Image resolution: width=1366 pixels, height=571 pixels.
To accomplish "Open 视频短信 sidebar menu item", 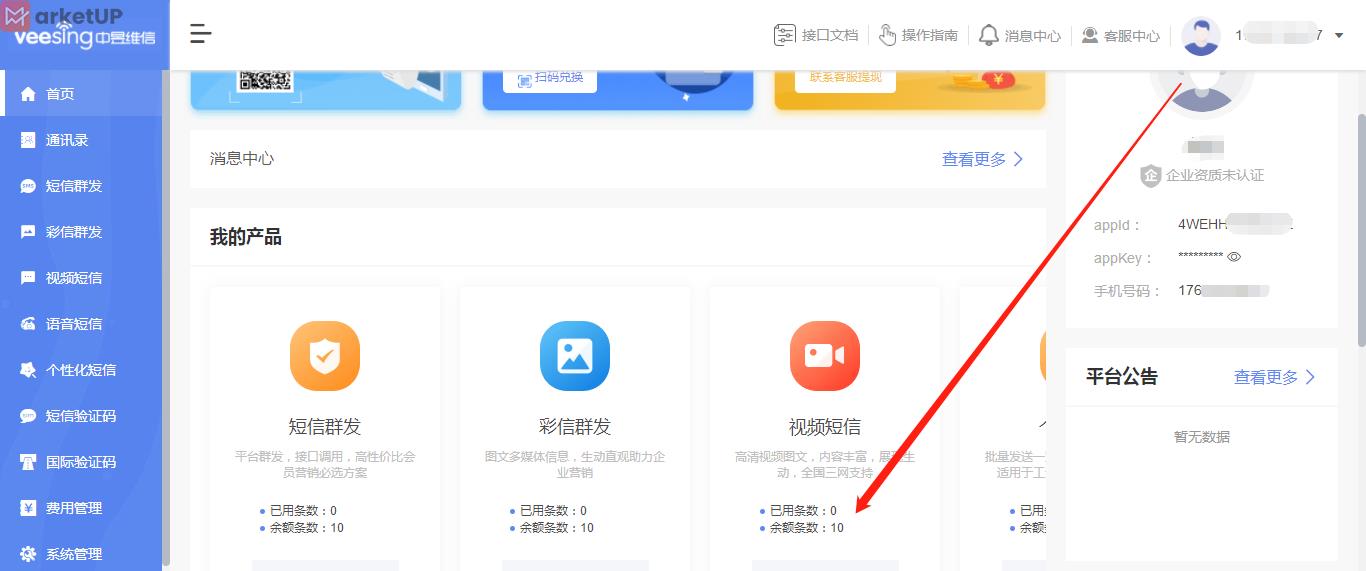I will 81,278.
